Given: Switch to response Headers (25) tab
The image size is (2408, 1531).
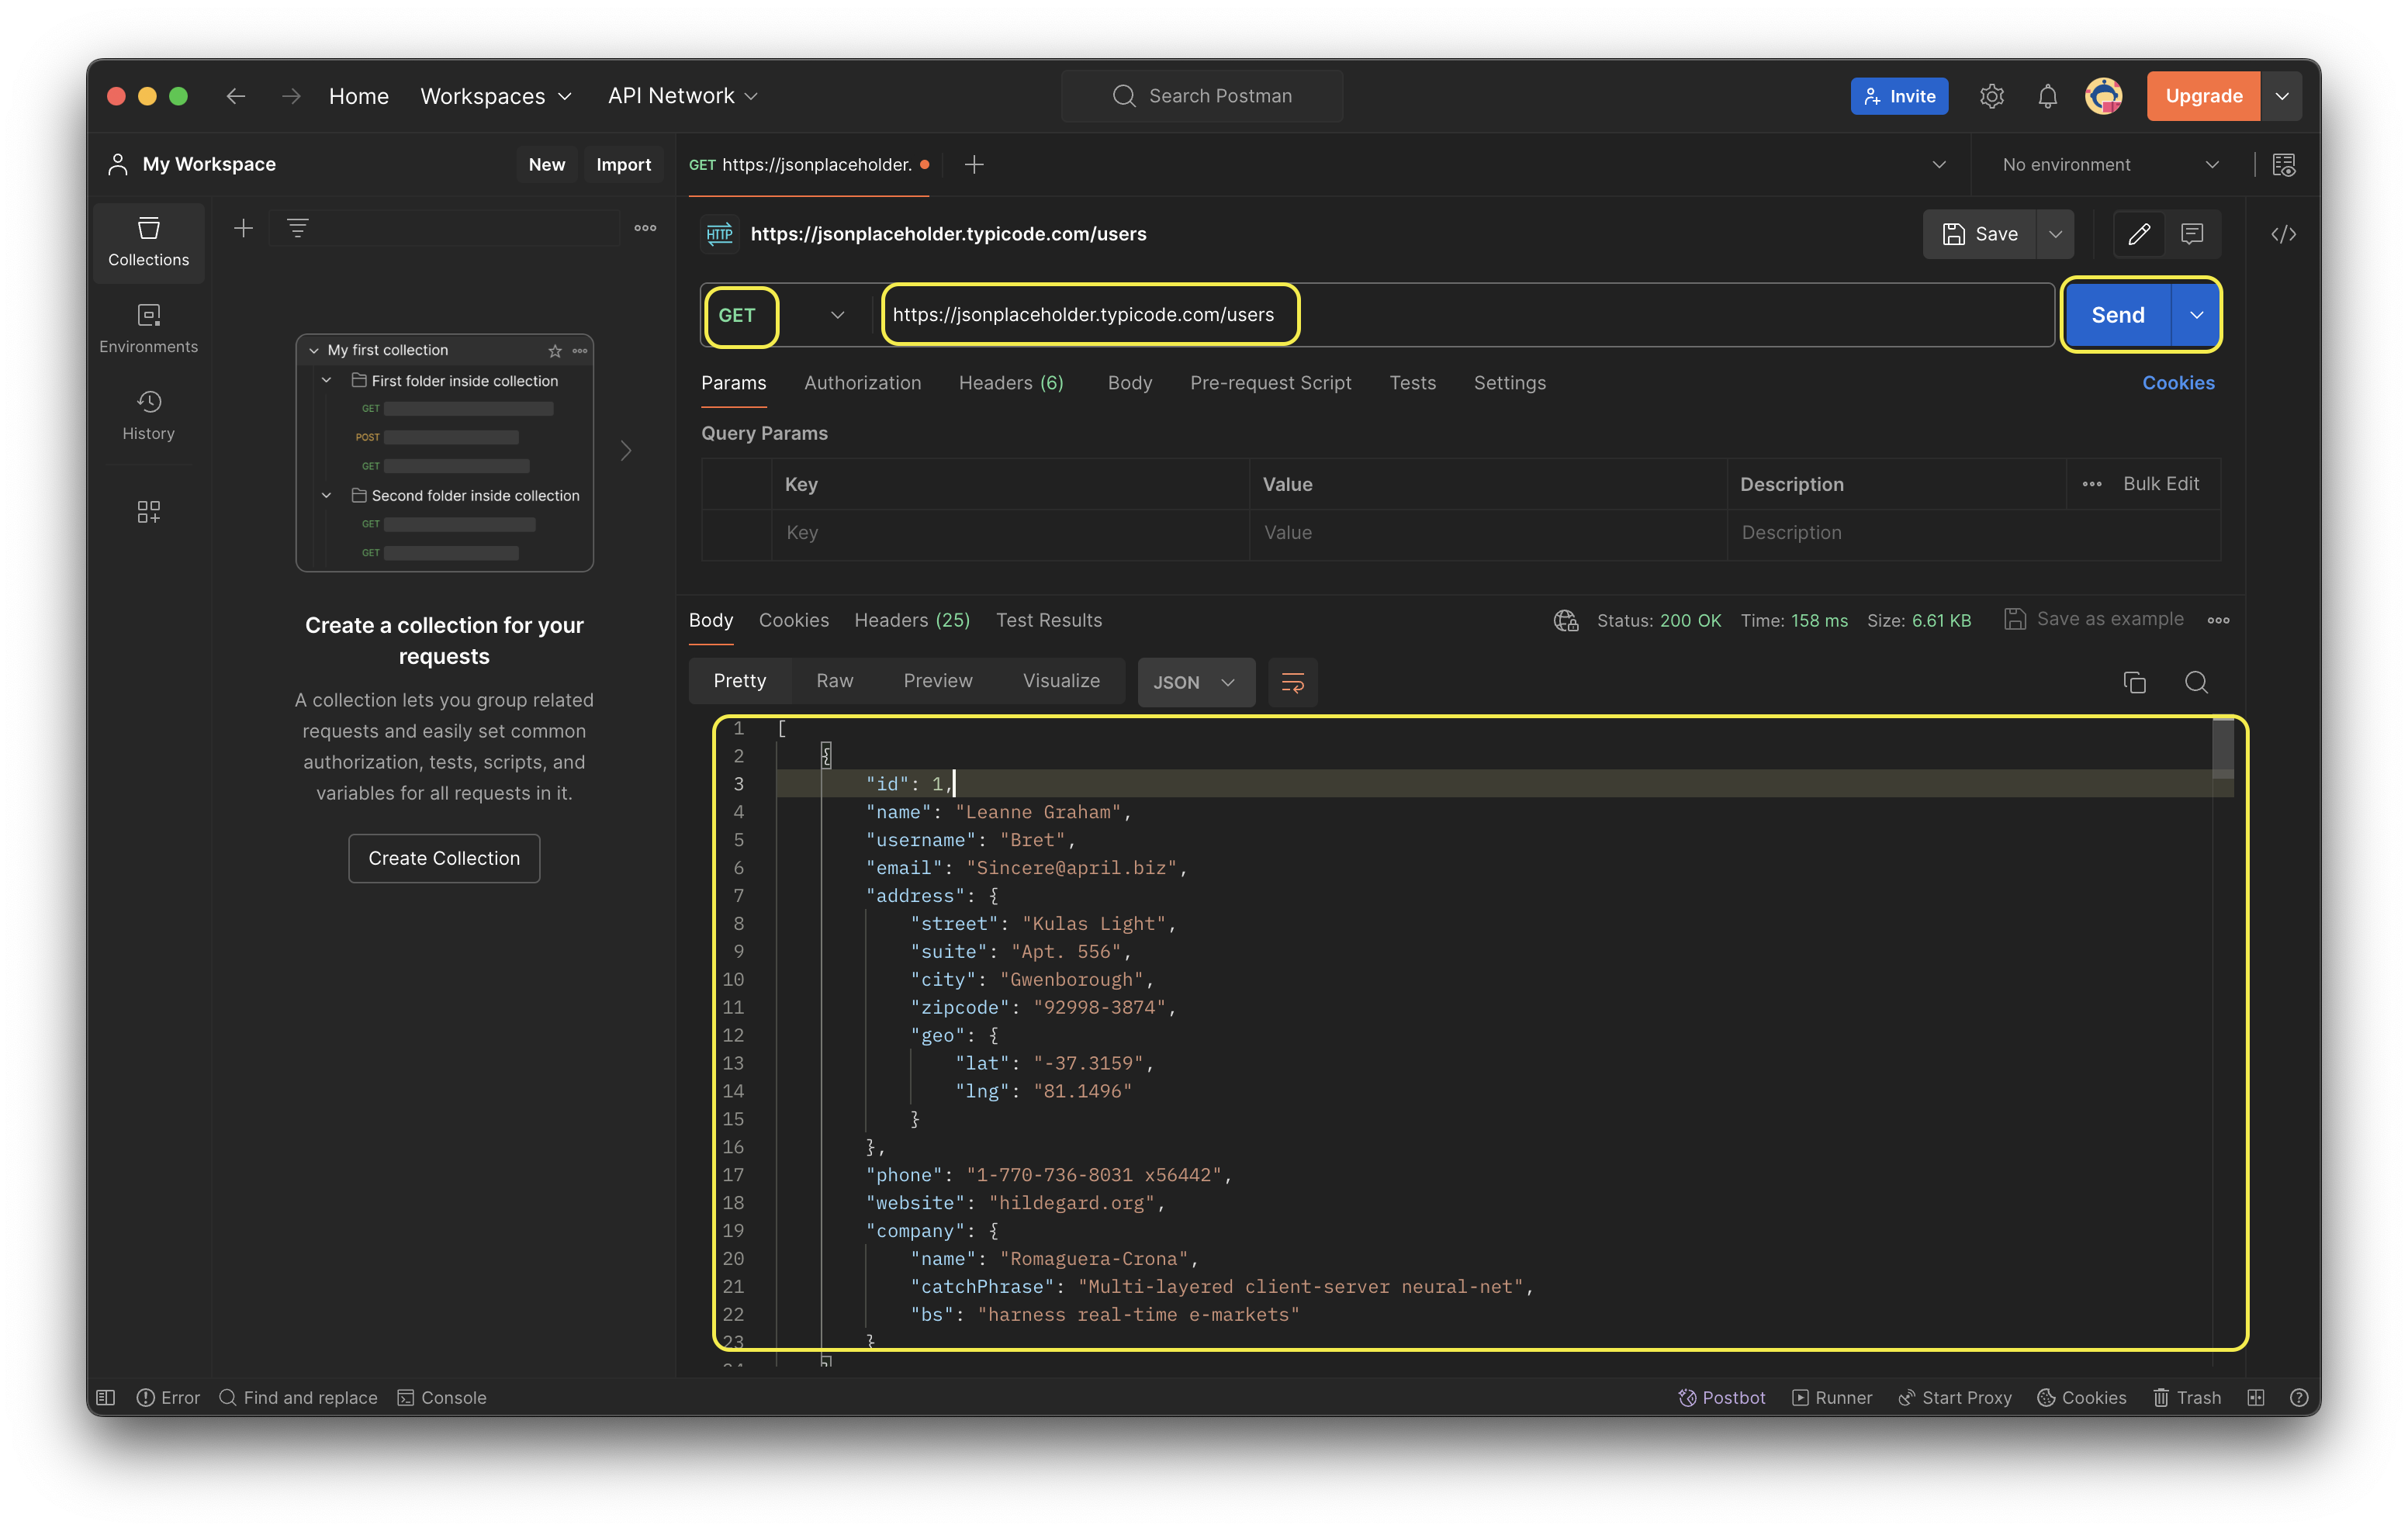Looking at the screenshot, I should 911,620.
